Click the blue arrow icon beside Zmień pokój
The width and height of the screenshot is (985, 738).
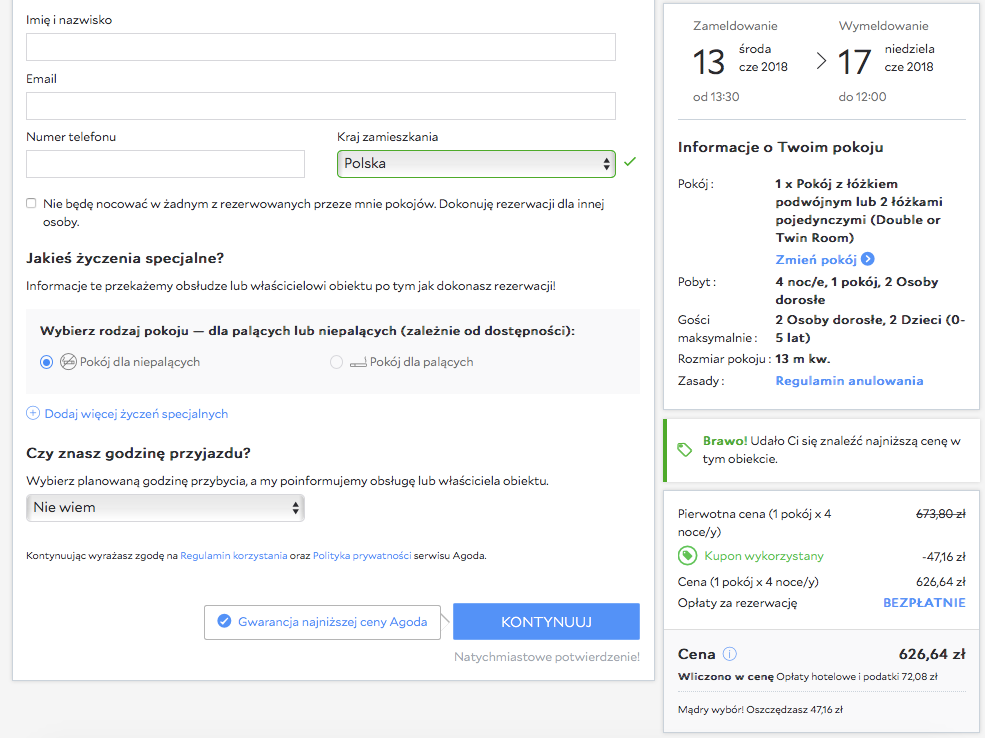point(868,259)
